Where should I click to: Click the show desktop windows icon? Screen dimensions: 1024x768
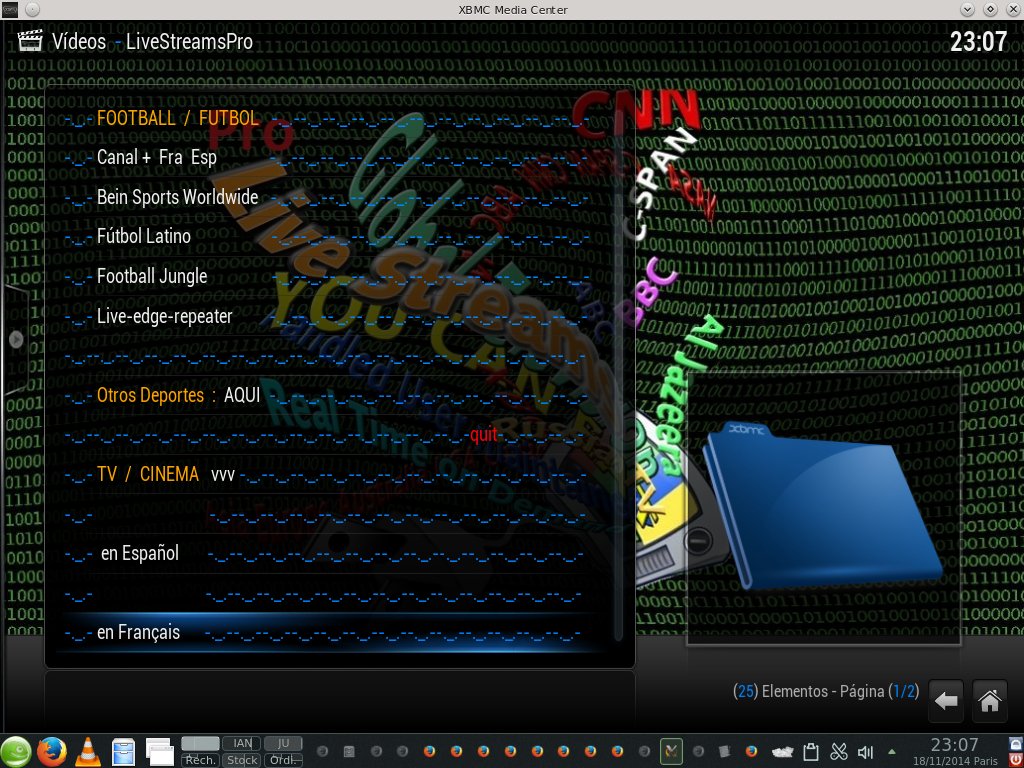coord(159,752)
